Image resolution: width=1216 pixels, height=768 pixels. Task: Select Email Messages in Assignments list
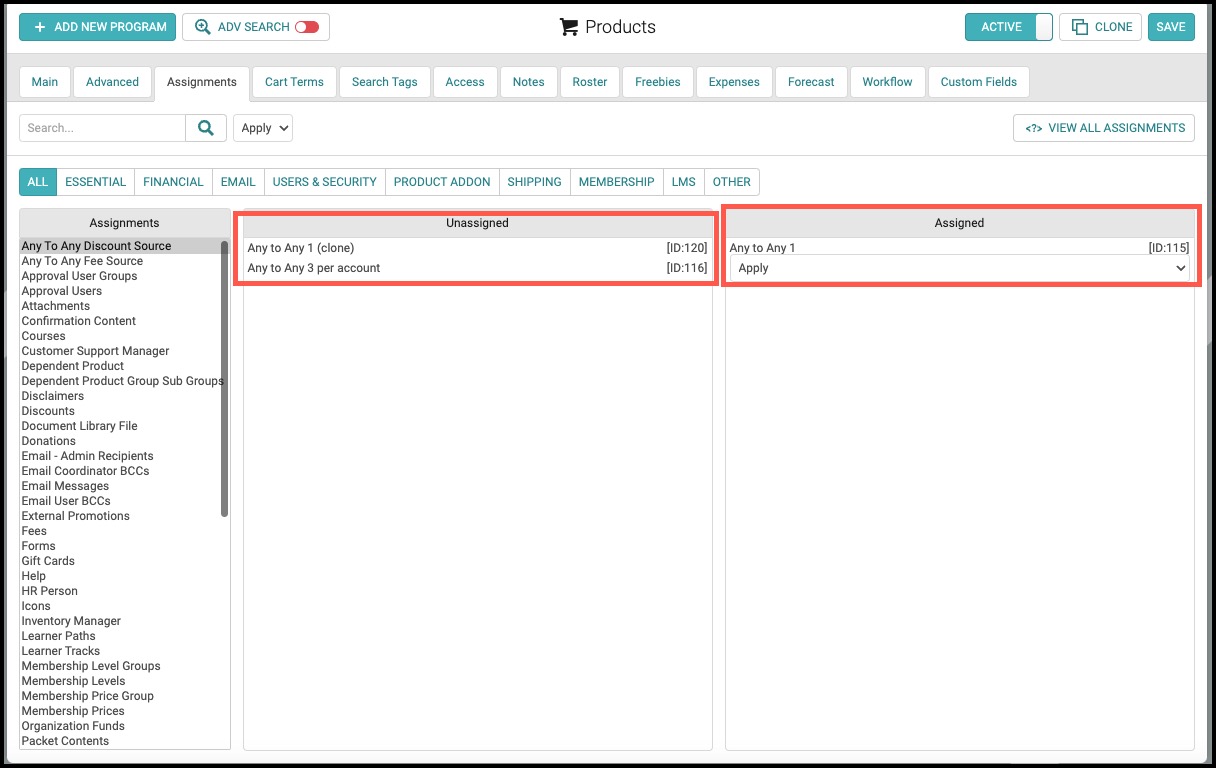click(x=66, y=486)
